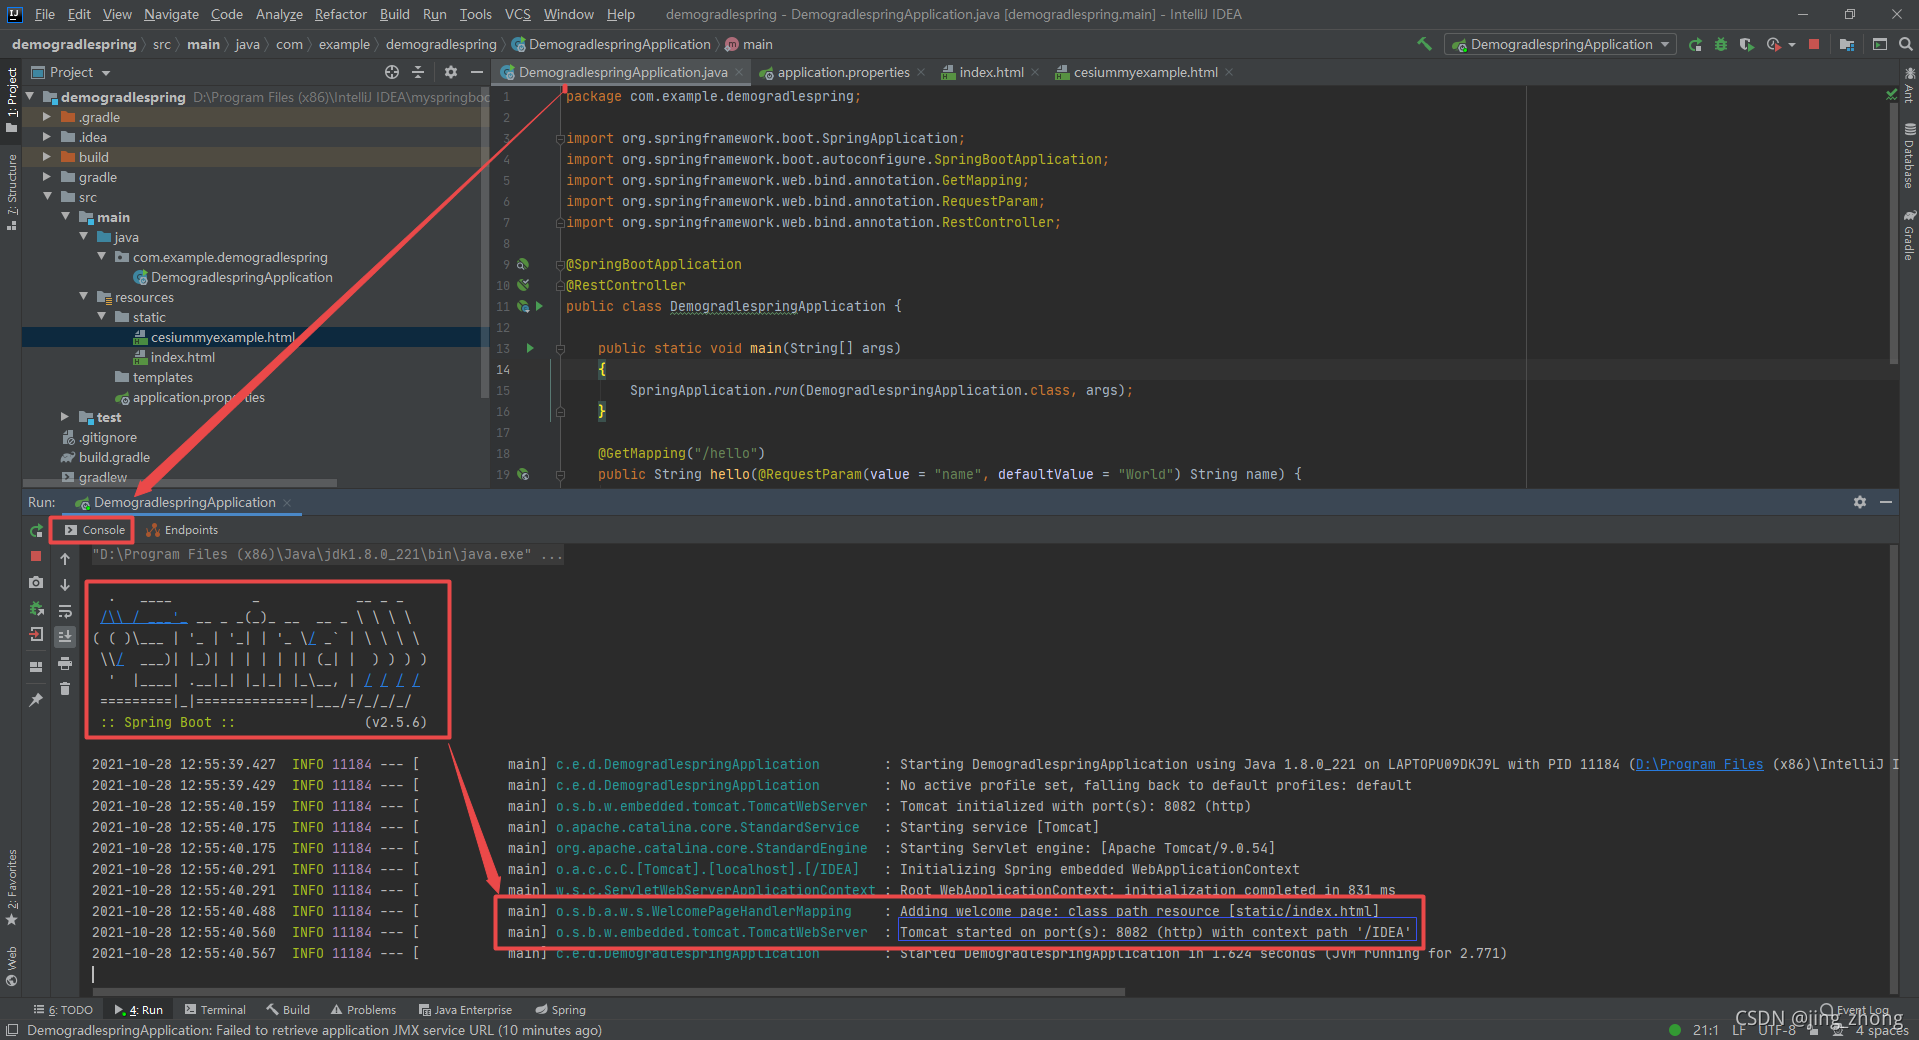
Task: Open the Refactor menu
Action: (340, 14)
